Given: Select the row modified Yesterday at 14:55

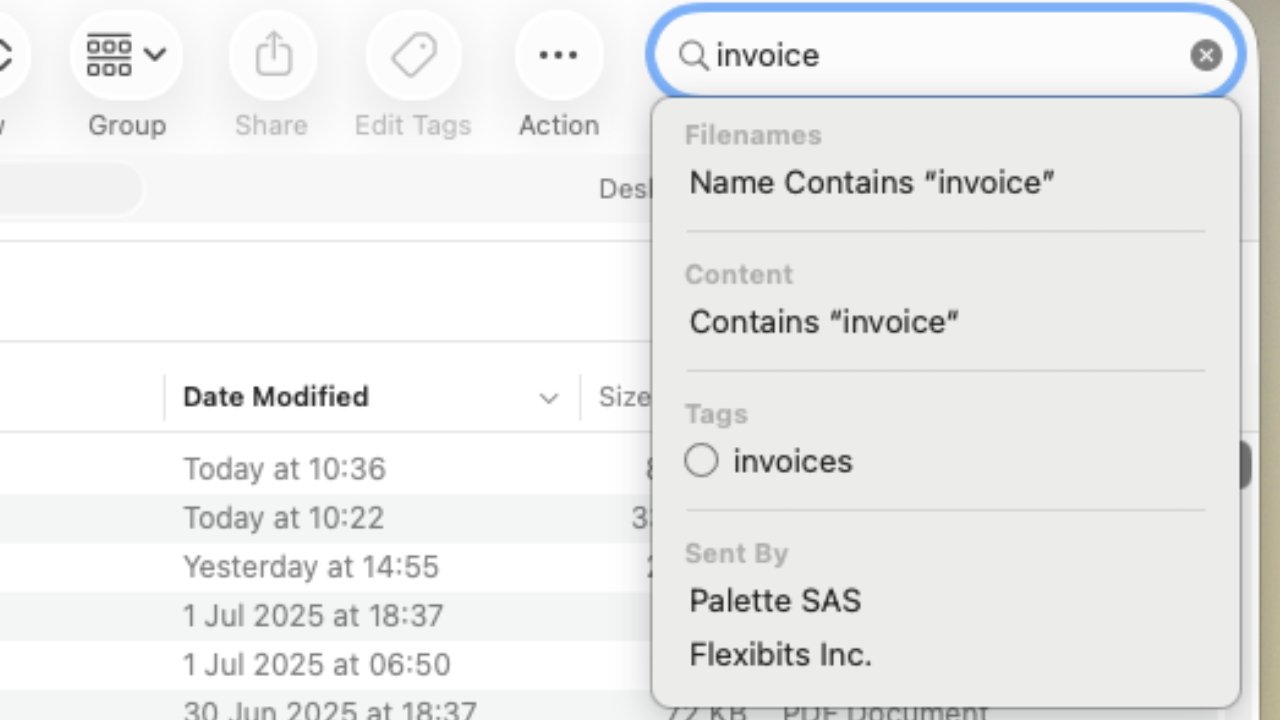Looking at the screenshot, I should point(325,567).
